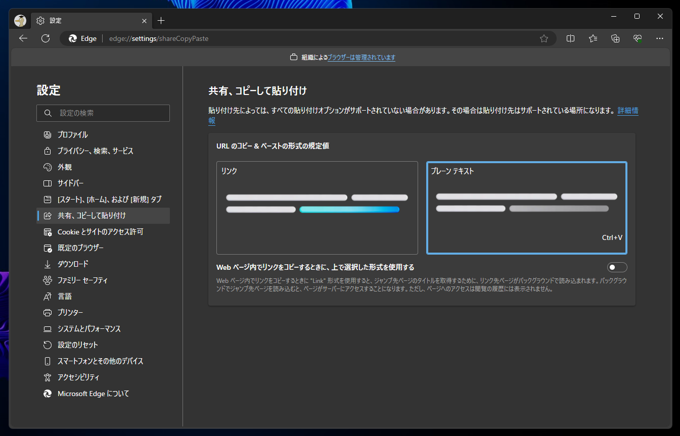Open ブラウザーは管理されています link
The image size is (680, 436).
click(361, 57)
